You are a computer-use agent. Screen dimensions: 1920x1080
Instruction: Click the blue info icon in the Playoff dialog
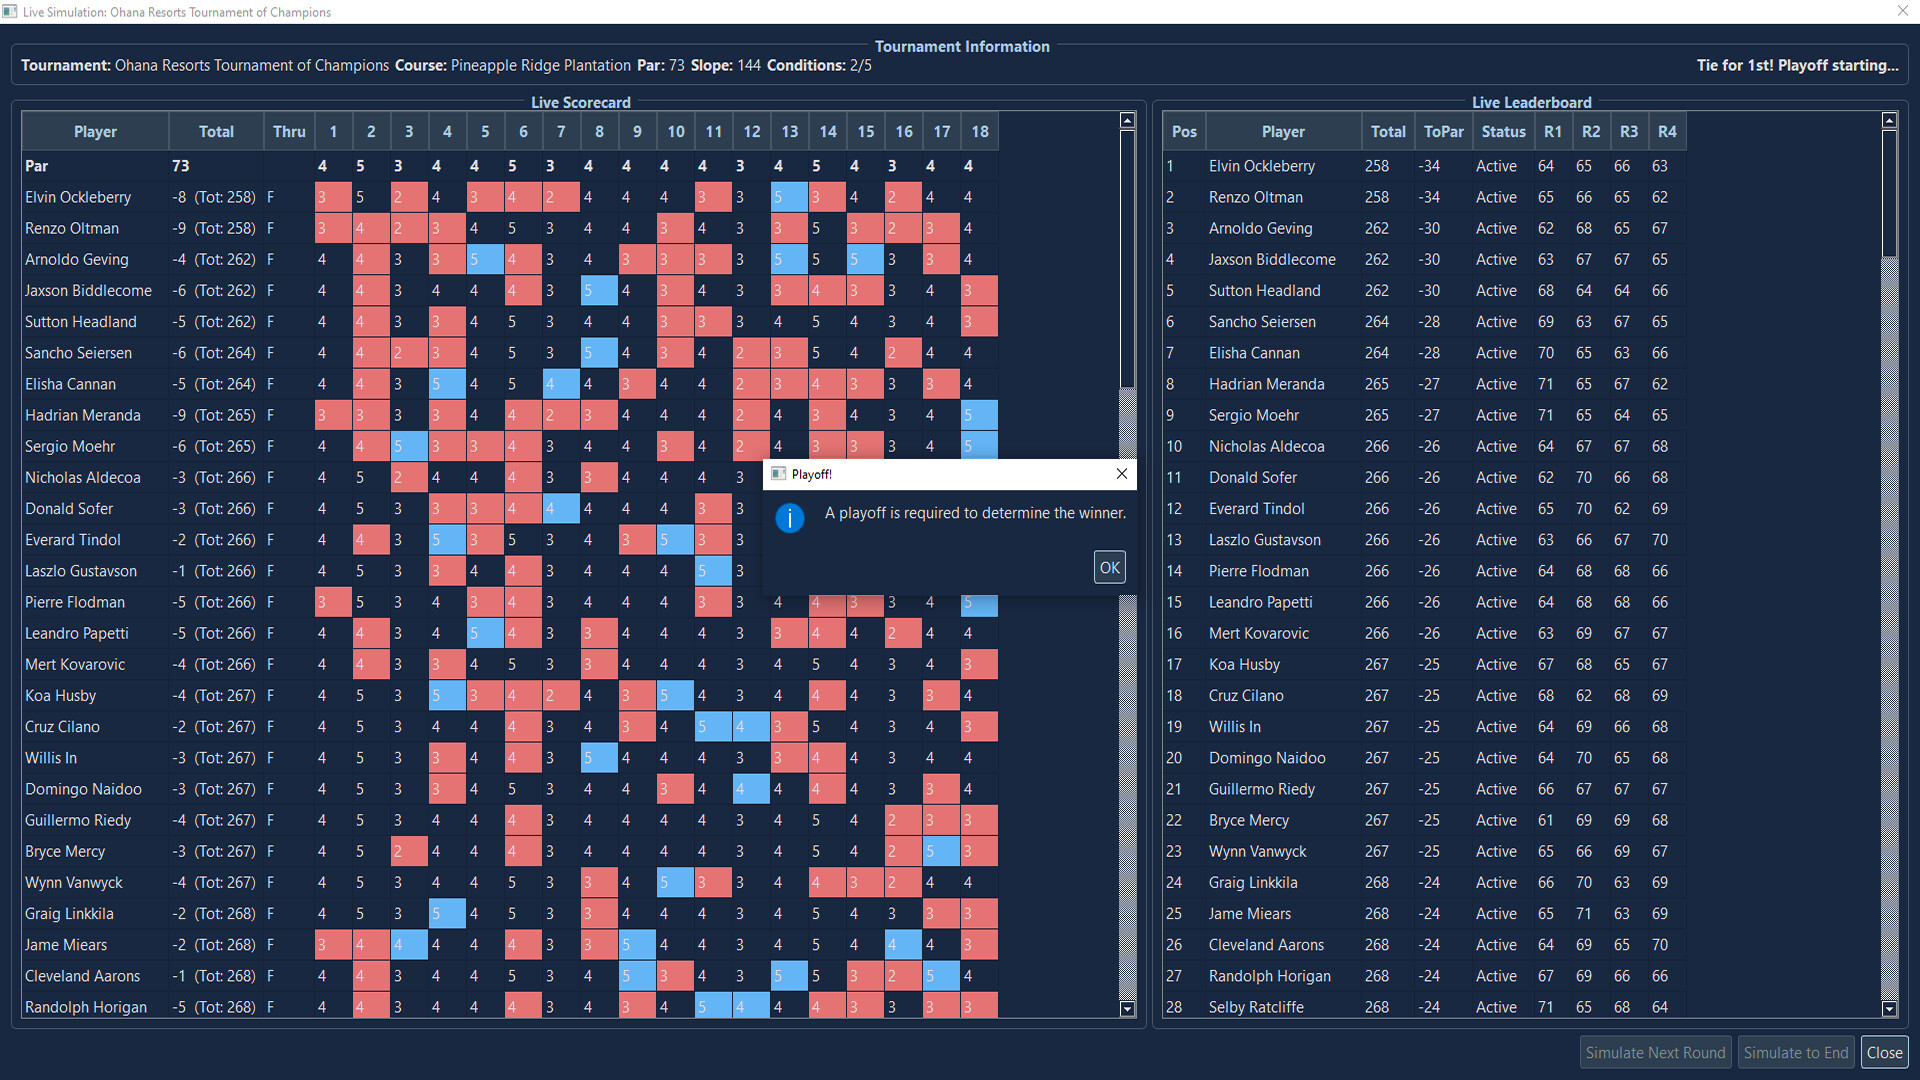point(790,518)
